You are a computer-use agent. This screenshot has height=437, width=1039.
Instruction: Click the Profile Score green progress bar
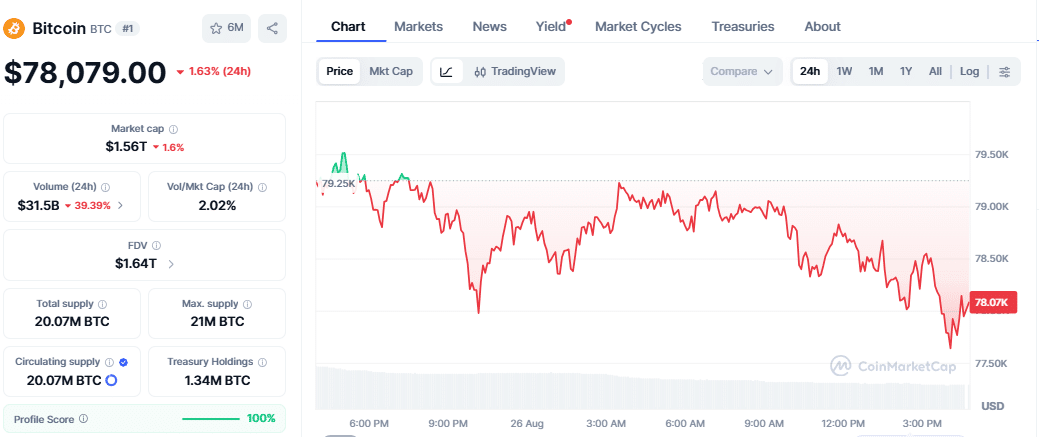point(211,419)
